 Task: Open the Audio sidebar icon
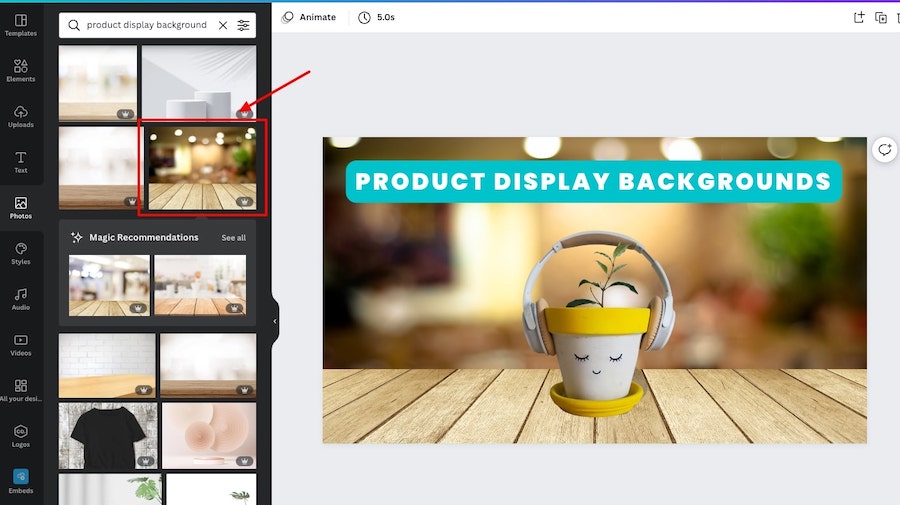pyautogui.click(x=21, y=299)
